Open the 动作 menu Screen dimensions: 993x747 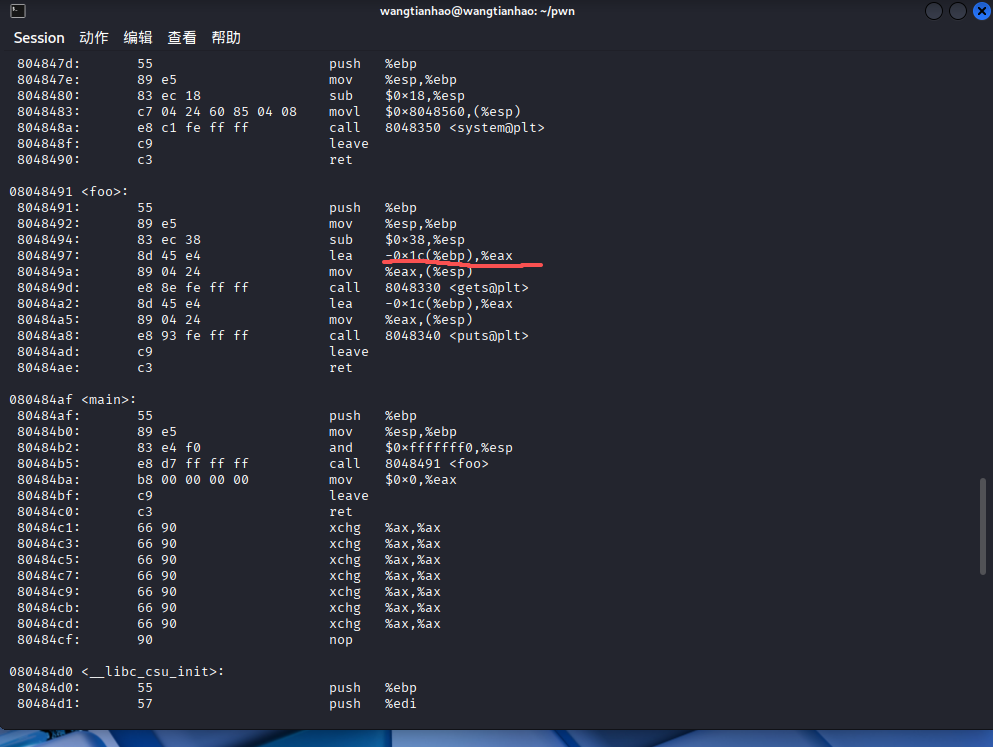94,38
